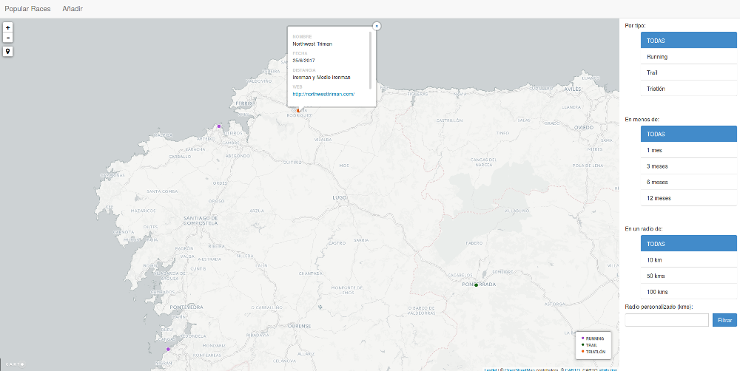Screen dimensions: 740x371
Task: Click purple running marker near Vigo
Action: tap(168, 349)
